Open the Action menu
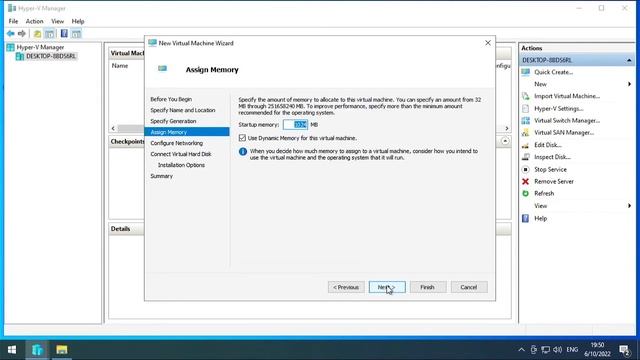This screenshot has width=640, height=360. pos(34,21)
